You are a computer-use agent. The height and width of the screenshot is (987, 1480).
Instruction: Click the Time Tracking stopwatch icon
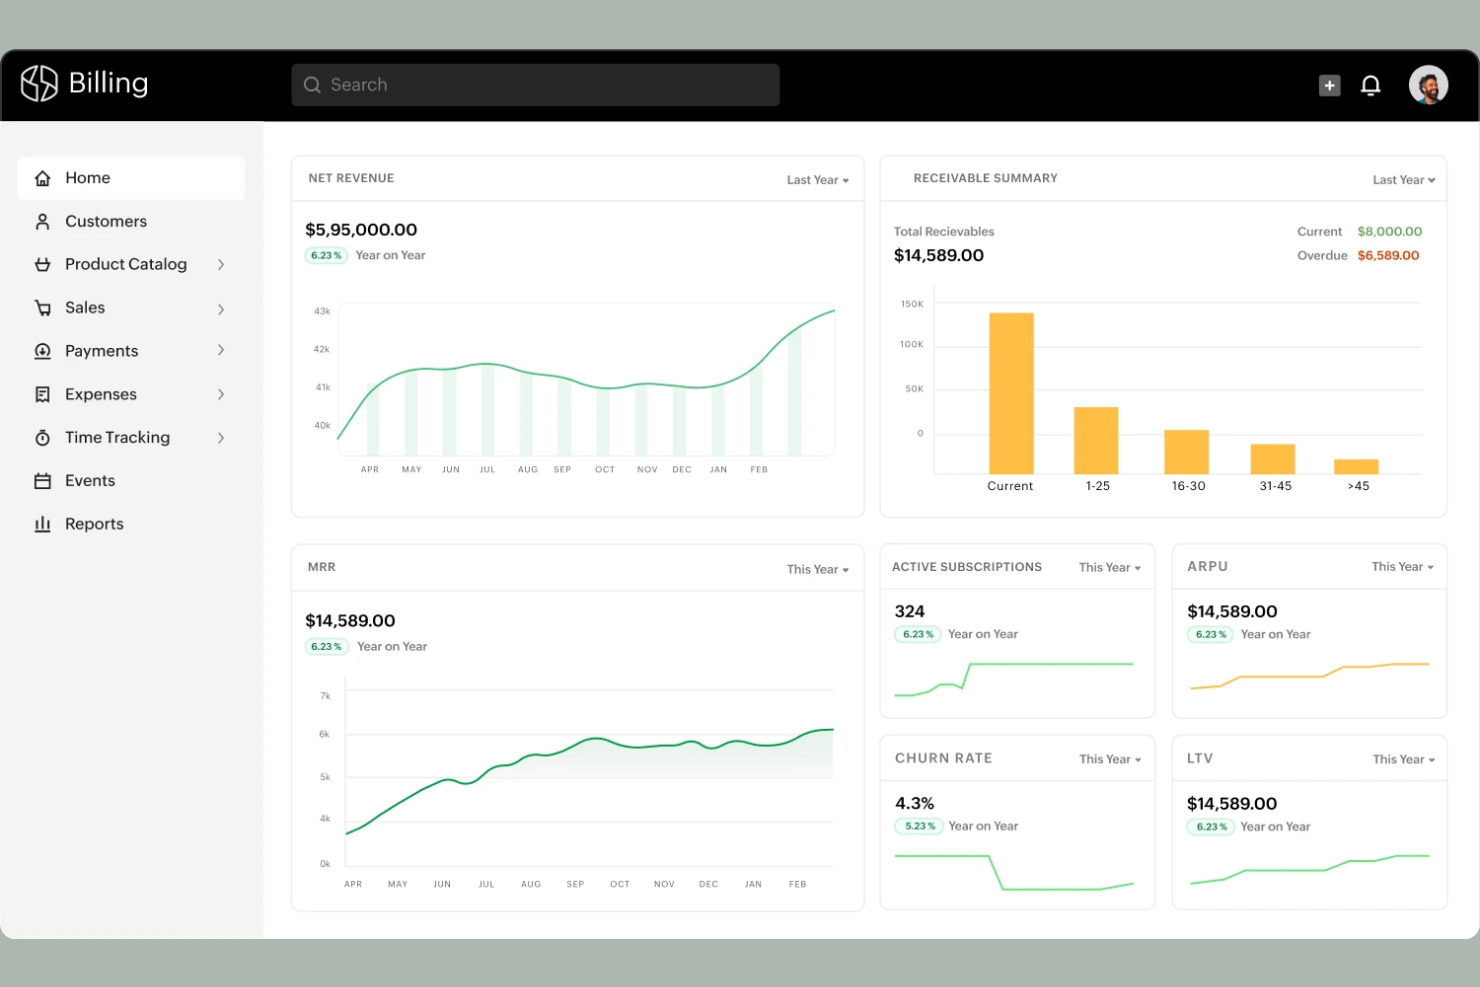[43, 437]
